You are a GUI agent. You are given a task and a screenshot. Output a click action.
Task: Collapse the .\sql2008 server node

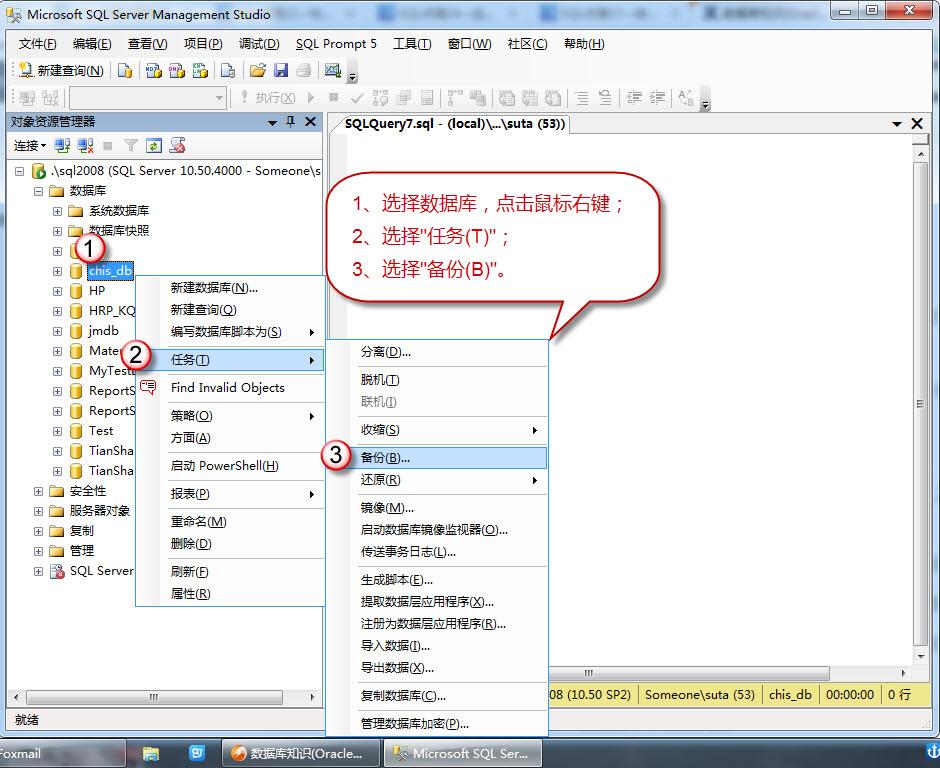(19, 171)
